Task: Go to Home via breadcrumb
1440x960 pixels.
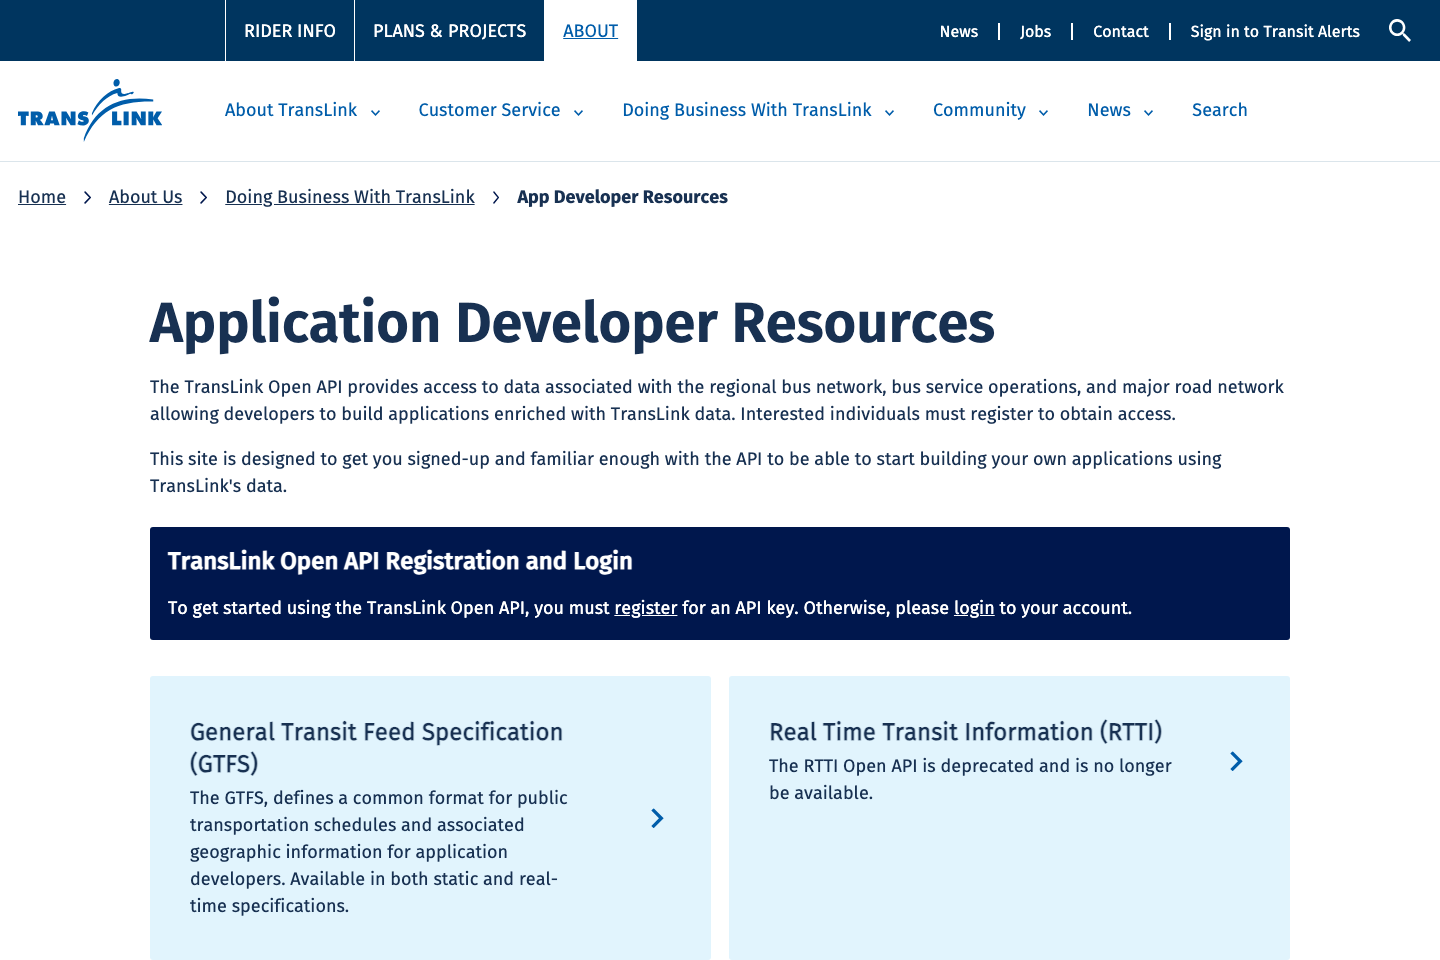Action: click(42, 197)
